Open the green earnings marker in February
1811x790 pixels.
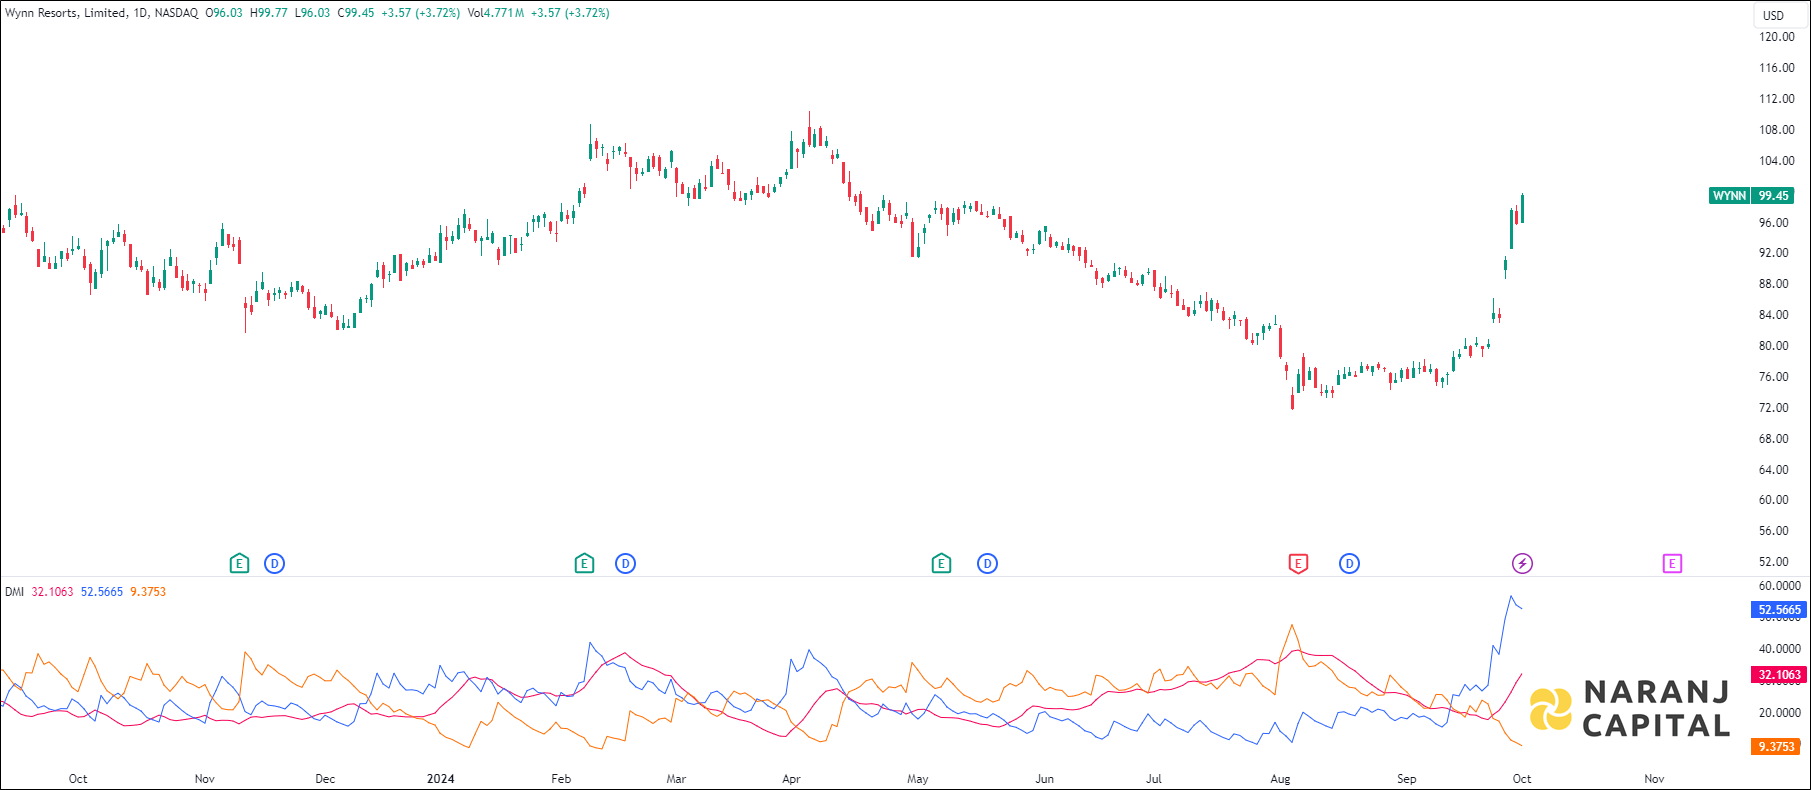[585, 564]
